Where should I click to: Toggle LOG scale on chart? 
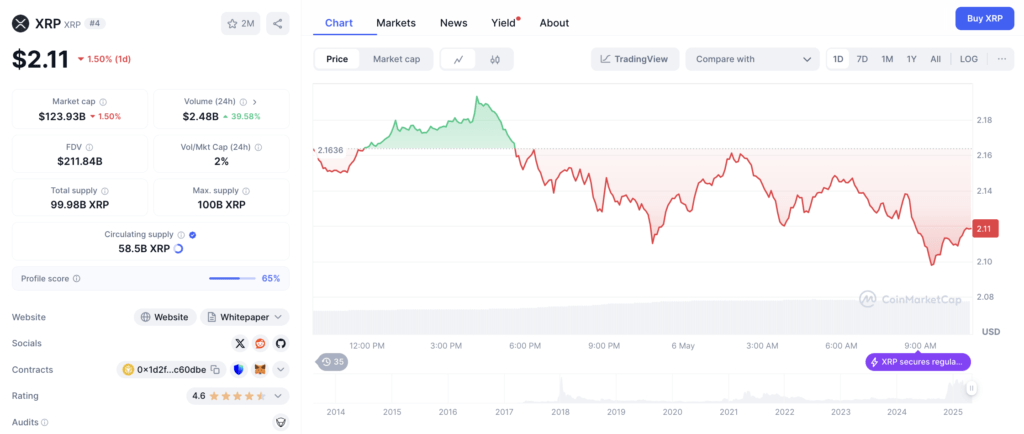coord(968,59)
